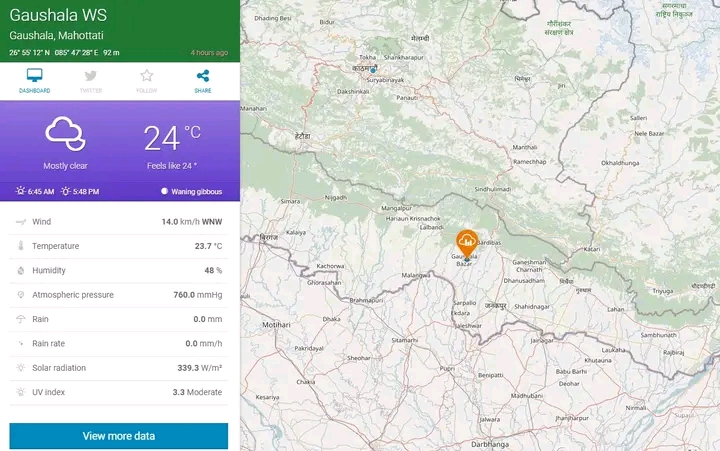Click the thermometer icon beside Temperature

pos(20,246)
